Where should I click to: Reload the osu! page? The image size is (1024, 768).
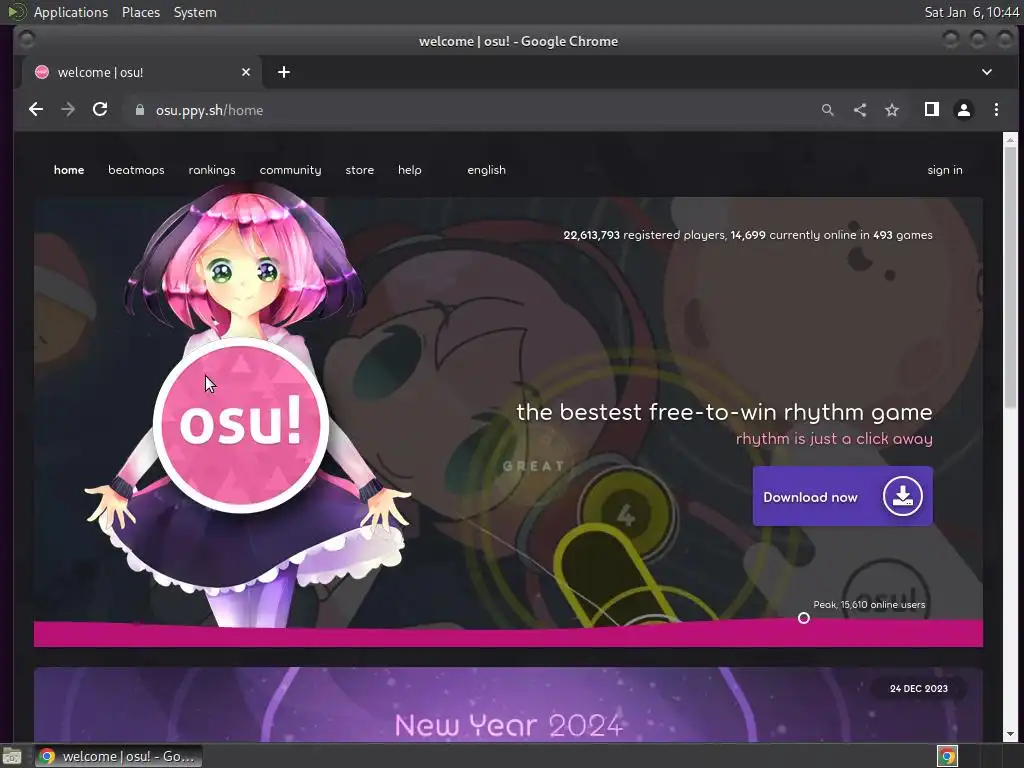100,110
